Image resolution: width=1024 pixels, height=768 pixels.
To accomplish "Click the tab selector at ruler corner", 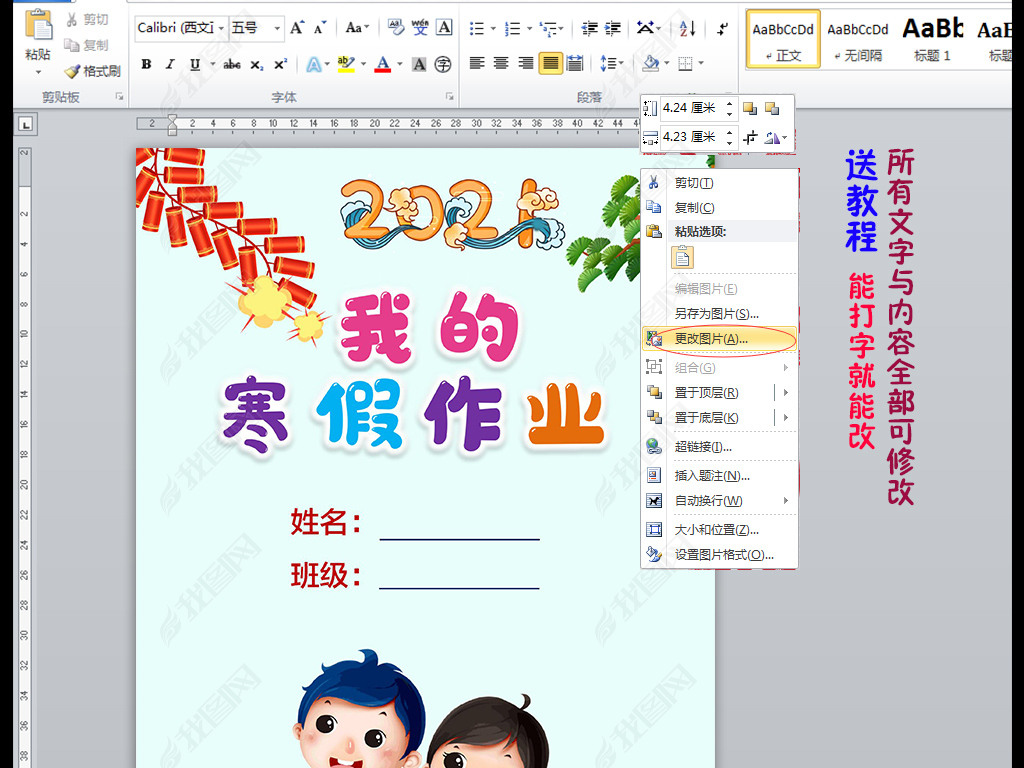I will point(25,124).
